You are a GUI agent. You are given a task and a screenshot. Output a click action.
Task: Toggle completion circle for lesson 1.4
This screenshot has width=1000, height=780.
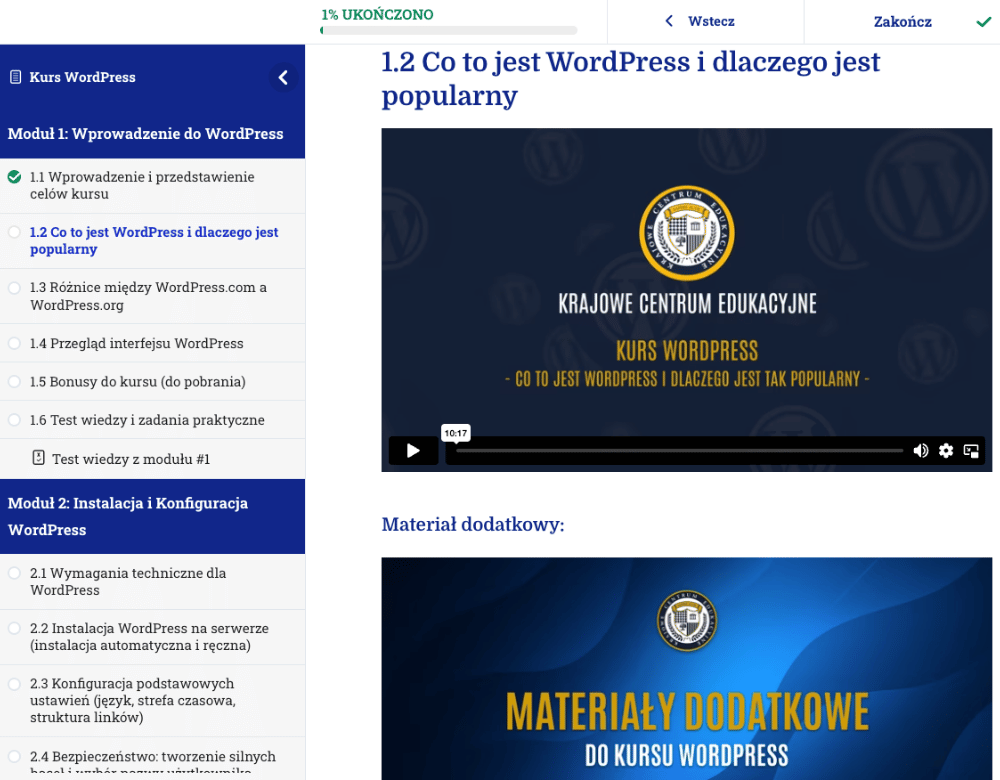point(14,343)
